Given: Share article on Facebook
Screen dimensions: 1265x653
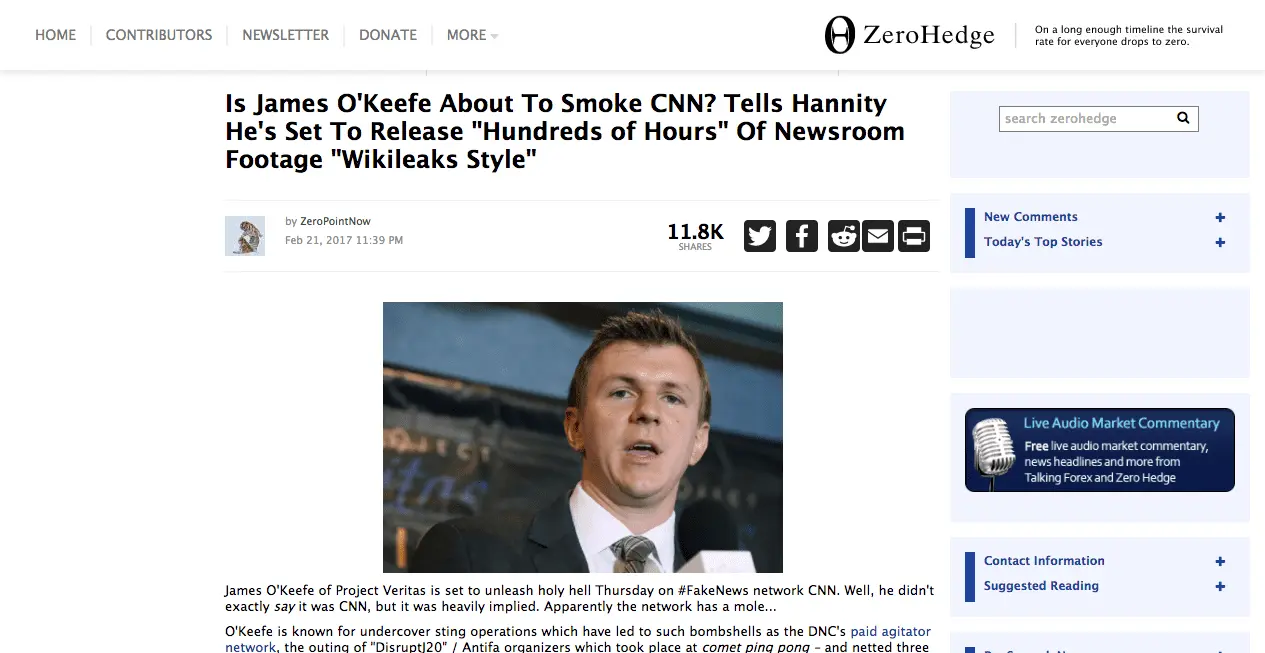Looking at the screenshot, I should click(802, 236).
